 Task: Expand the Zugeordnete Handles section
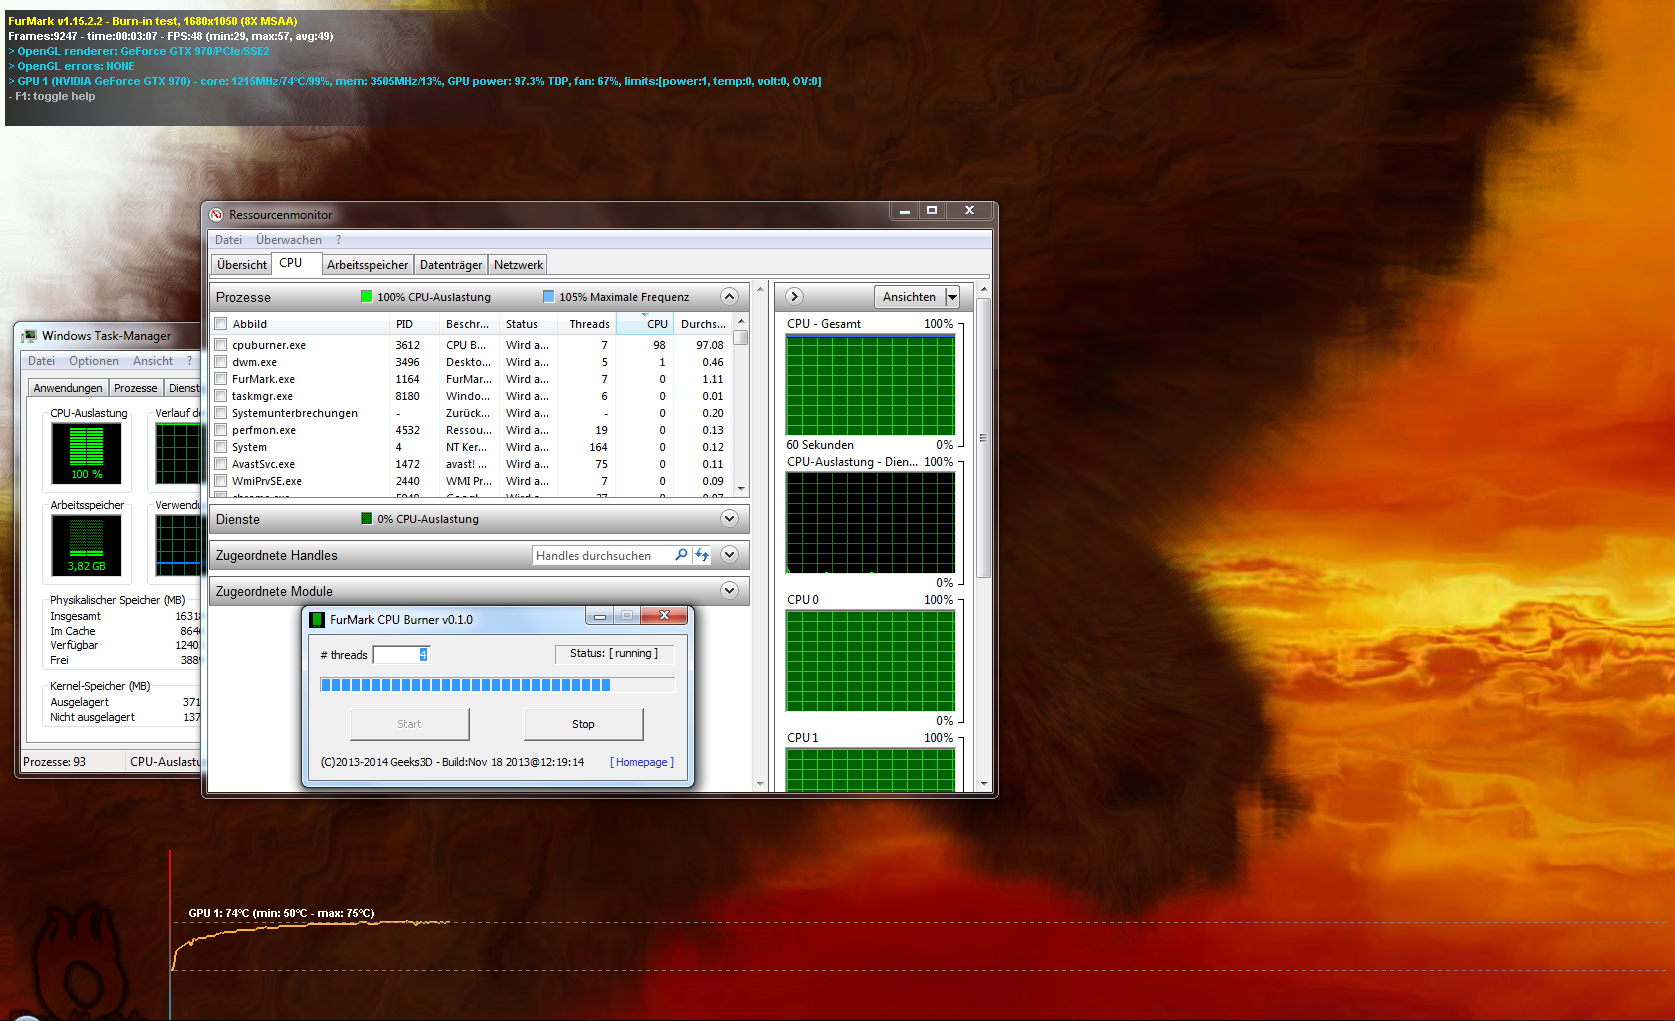click(x=729, y=555)
